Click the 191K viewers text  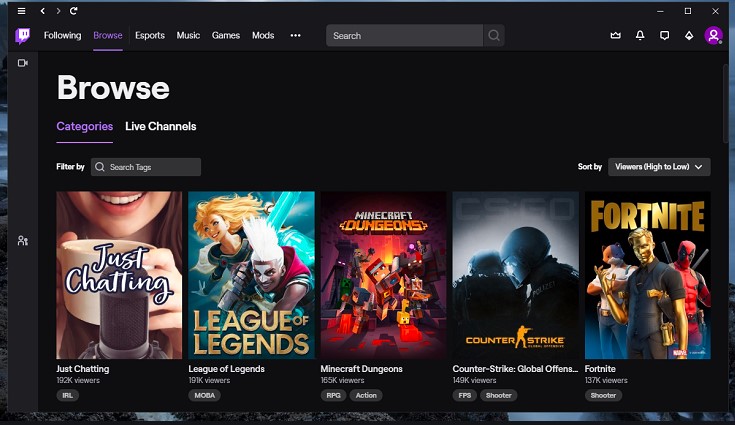click(209, 380)
